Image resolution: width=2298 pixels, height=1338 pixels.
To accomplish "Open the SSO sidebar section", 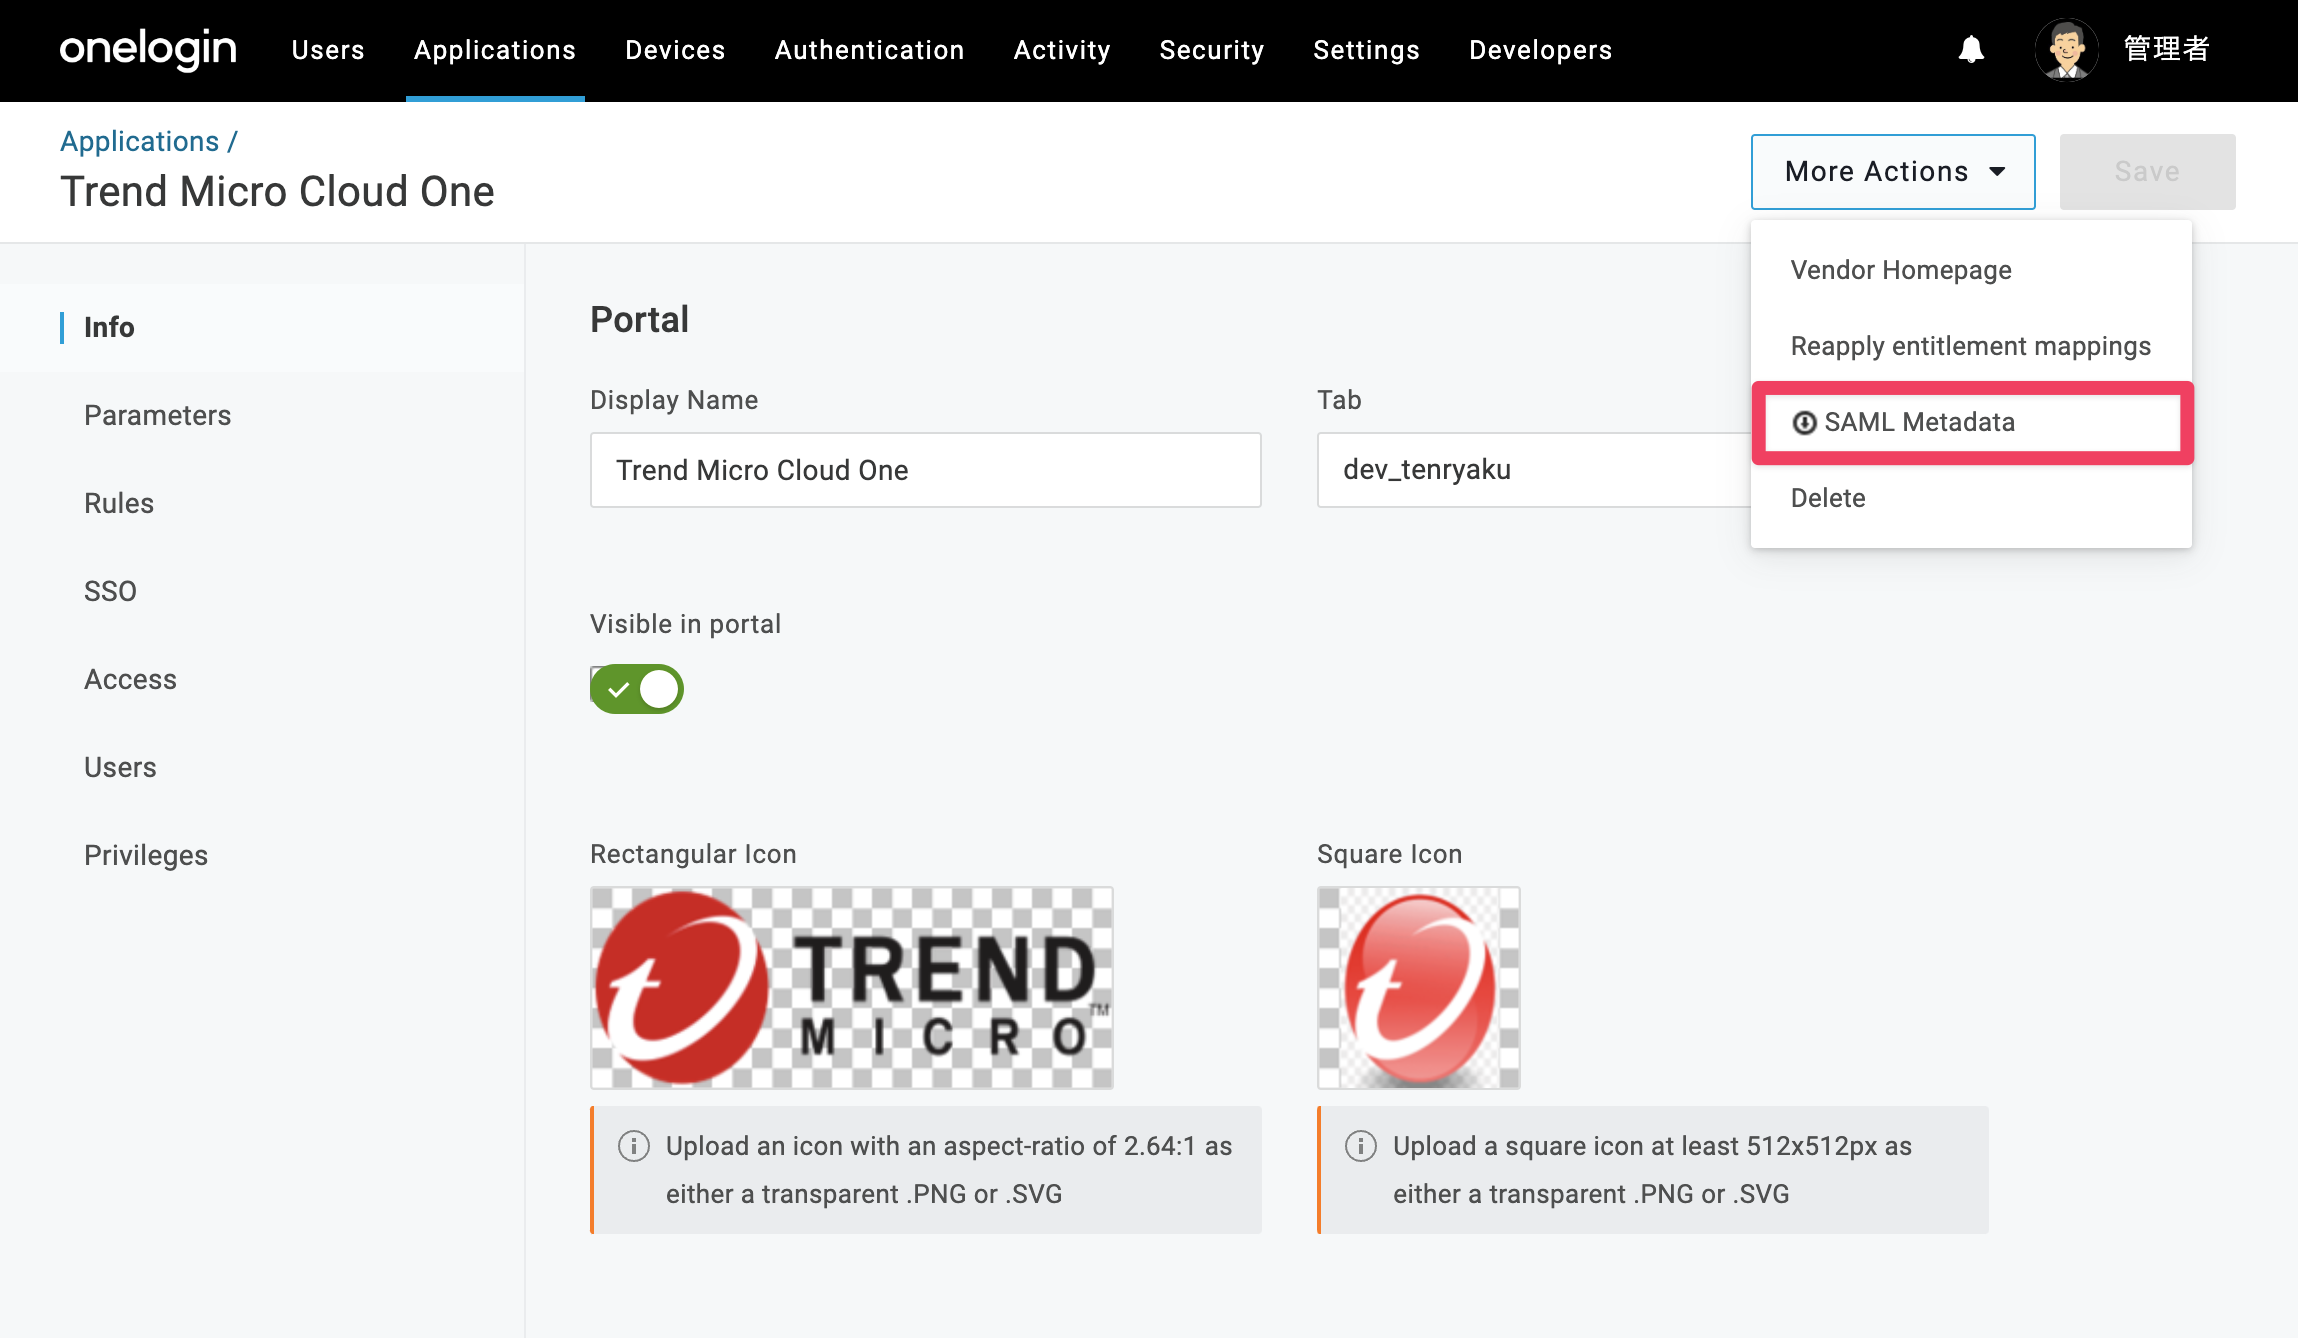I will click(110, 591).
